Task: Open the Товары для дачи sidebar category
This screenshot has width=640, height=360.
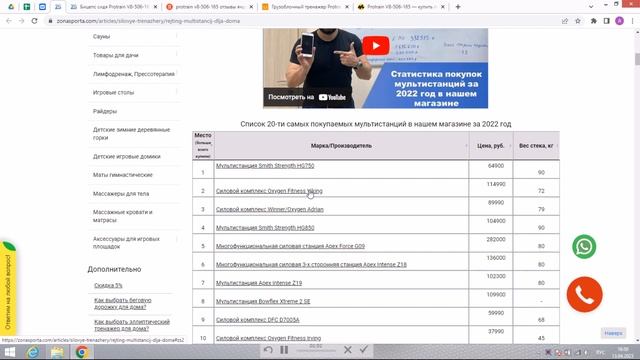Action: [x=116, y=55]
